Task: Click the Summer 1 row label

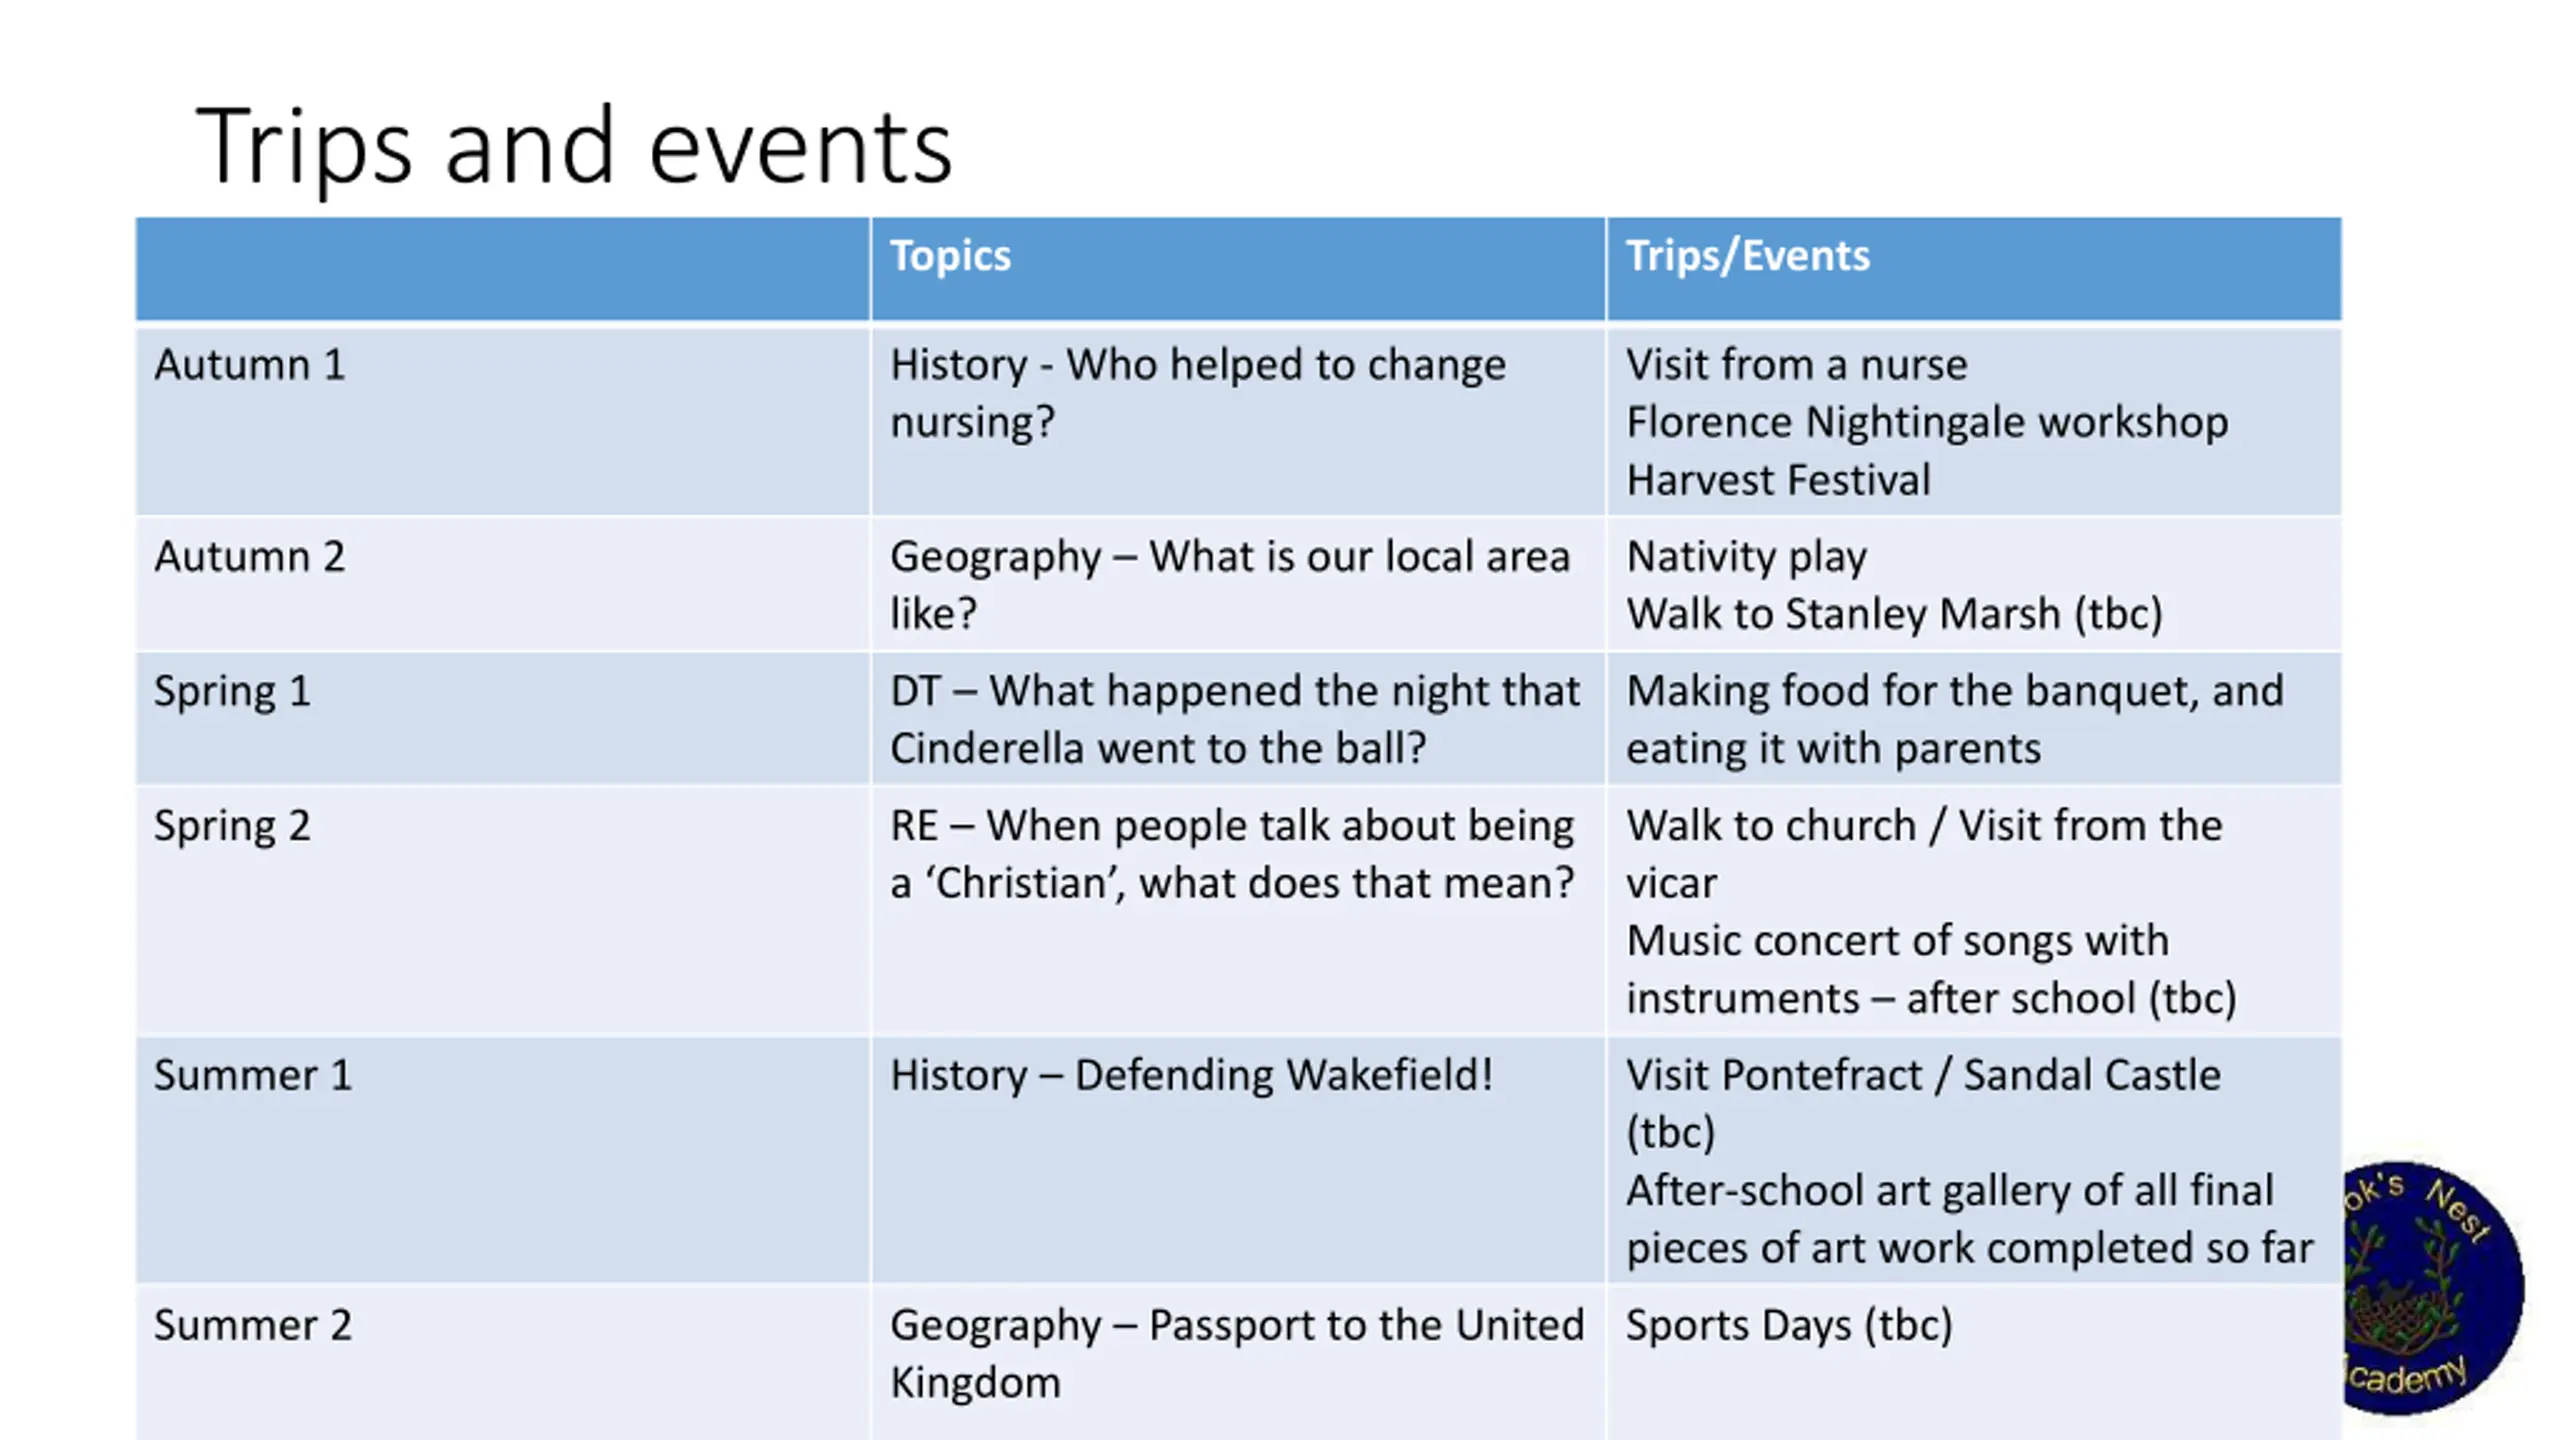Action: point(253,1076)
